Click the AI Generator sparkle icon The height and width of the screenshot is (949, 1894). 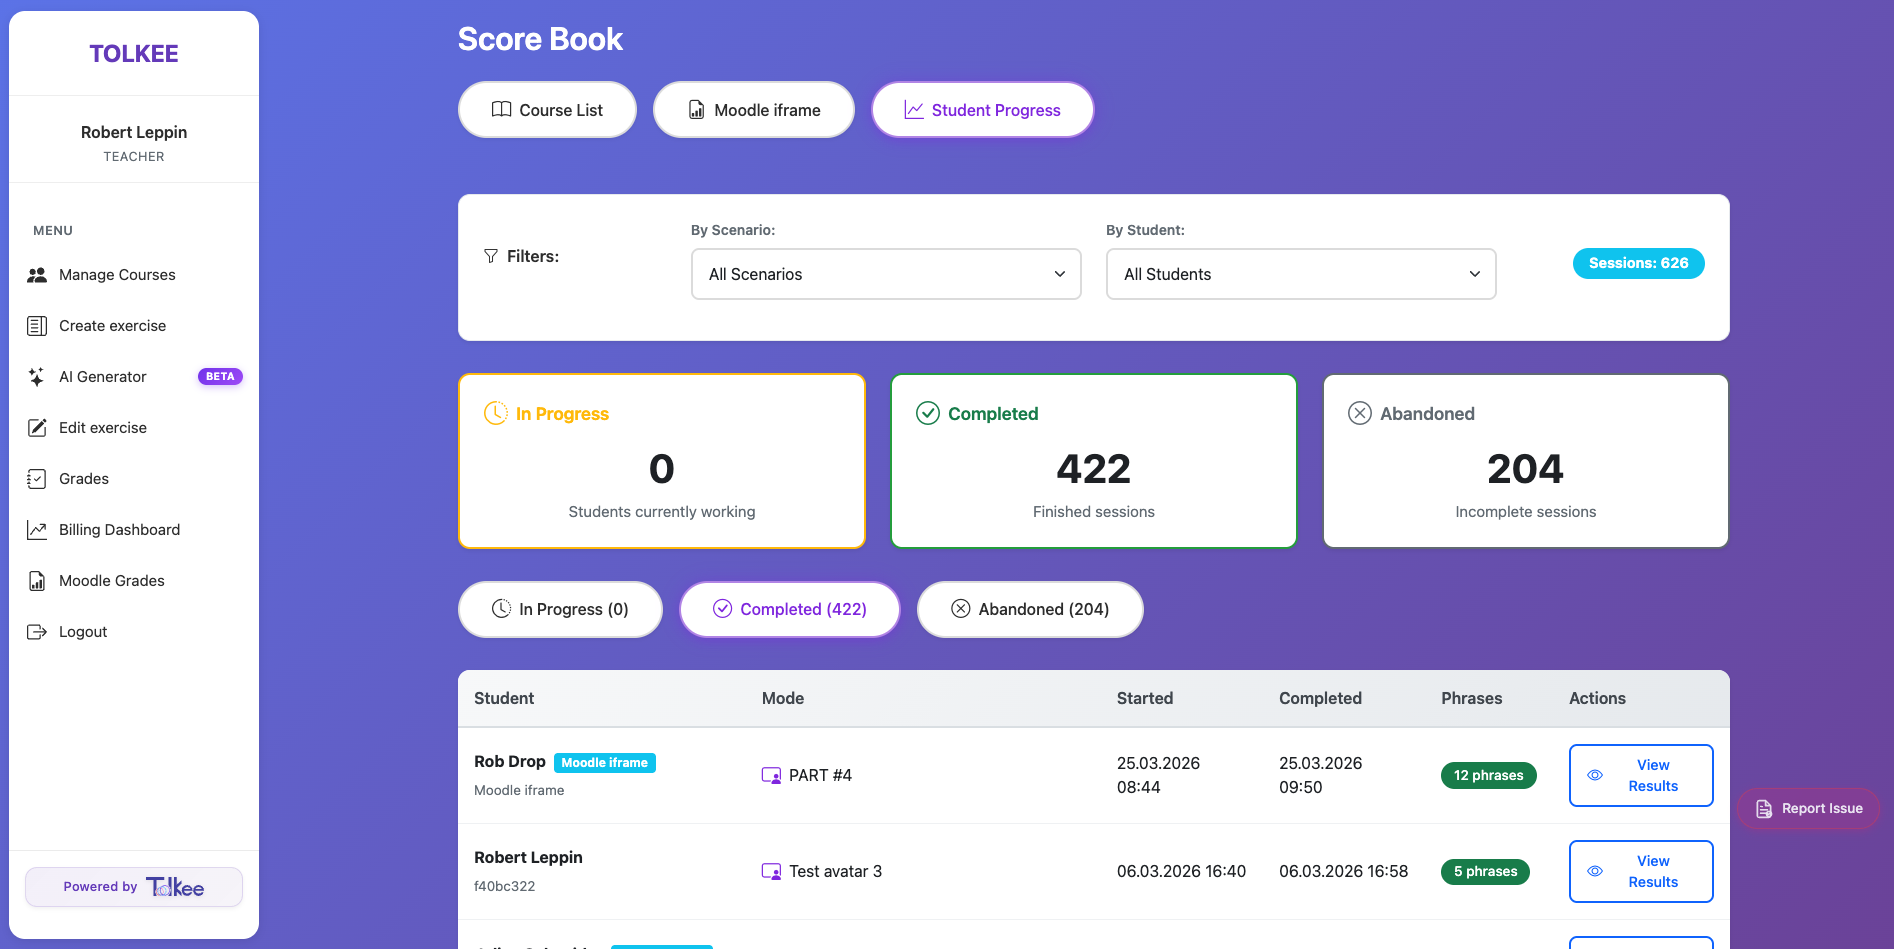click(x=37, y=377)
